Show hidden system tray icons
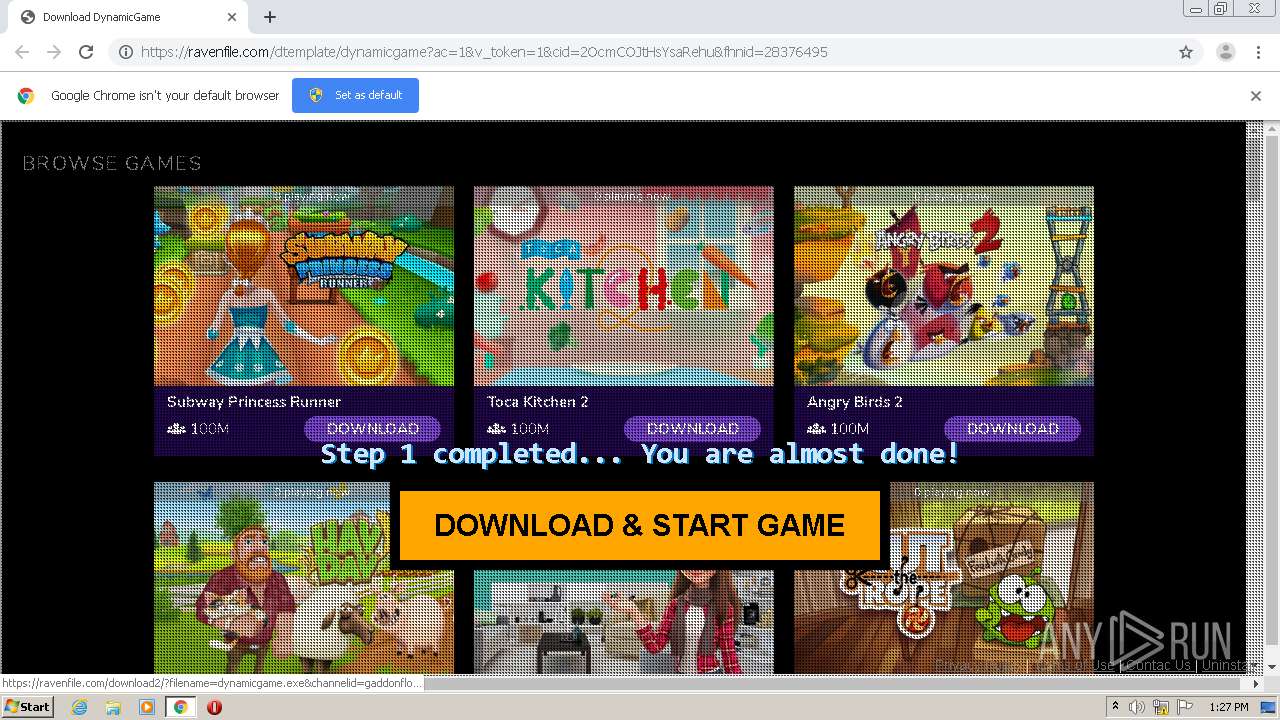Viewport: 1280px width, 720px height. coord(1117,707)
